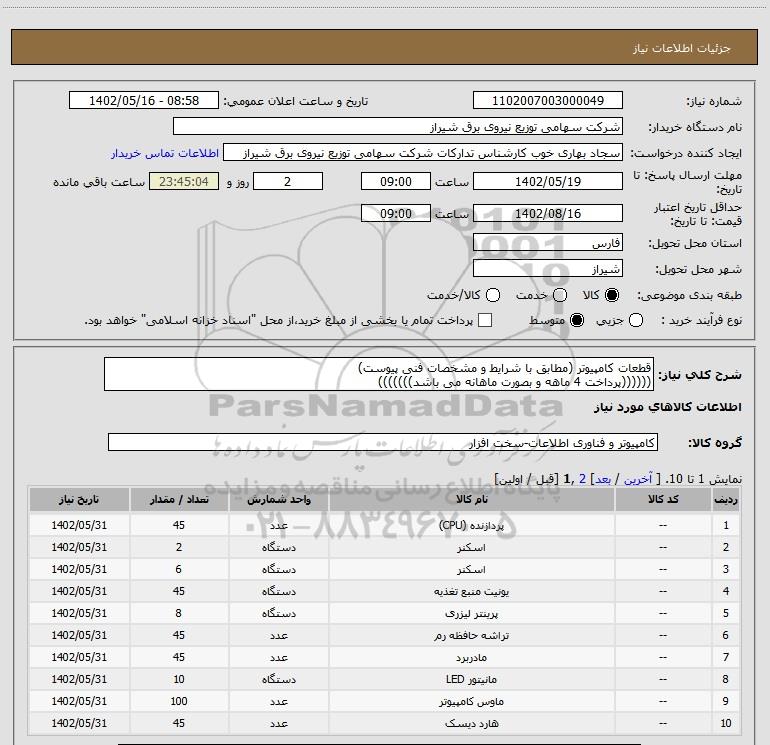Viewport: 770px width, 745px height.
Task: Click the deadline date field 1402/05/19
Action: pos(548,181)
